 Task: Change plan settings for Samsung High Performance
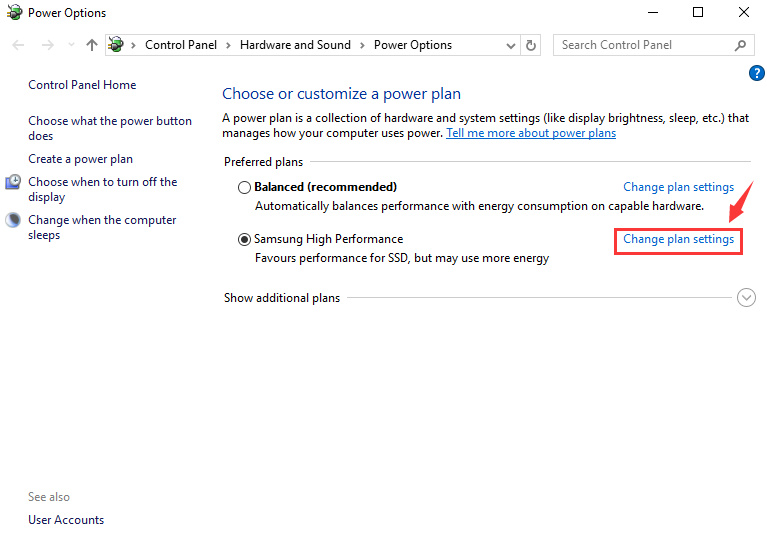pyautogui.click(x=678, y=240)
